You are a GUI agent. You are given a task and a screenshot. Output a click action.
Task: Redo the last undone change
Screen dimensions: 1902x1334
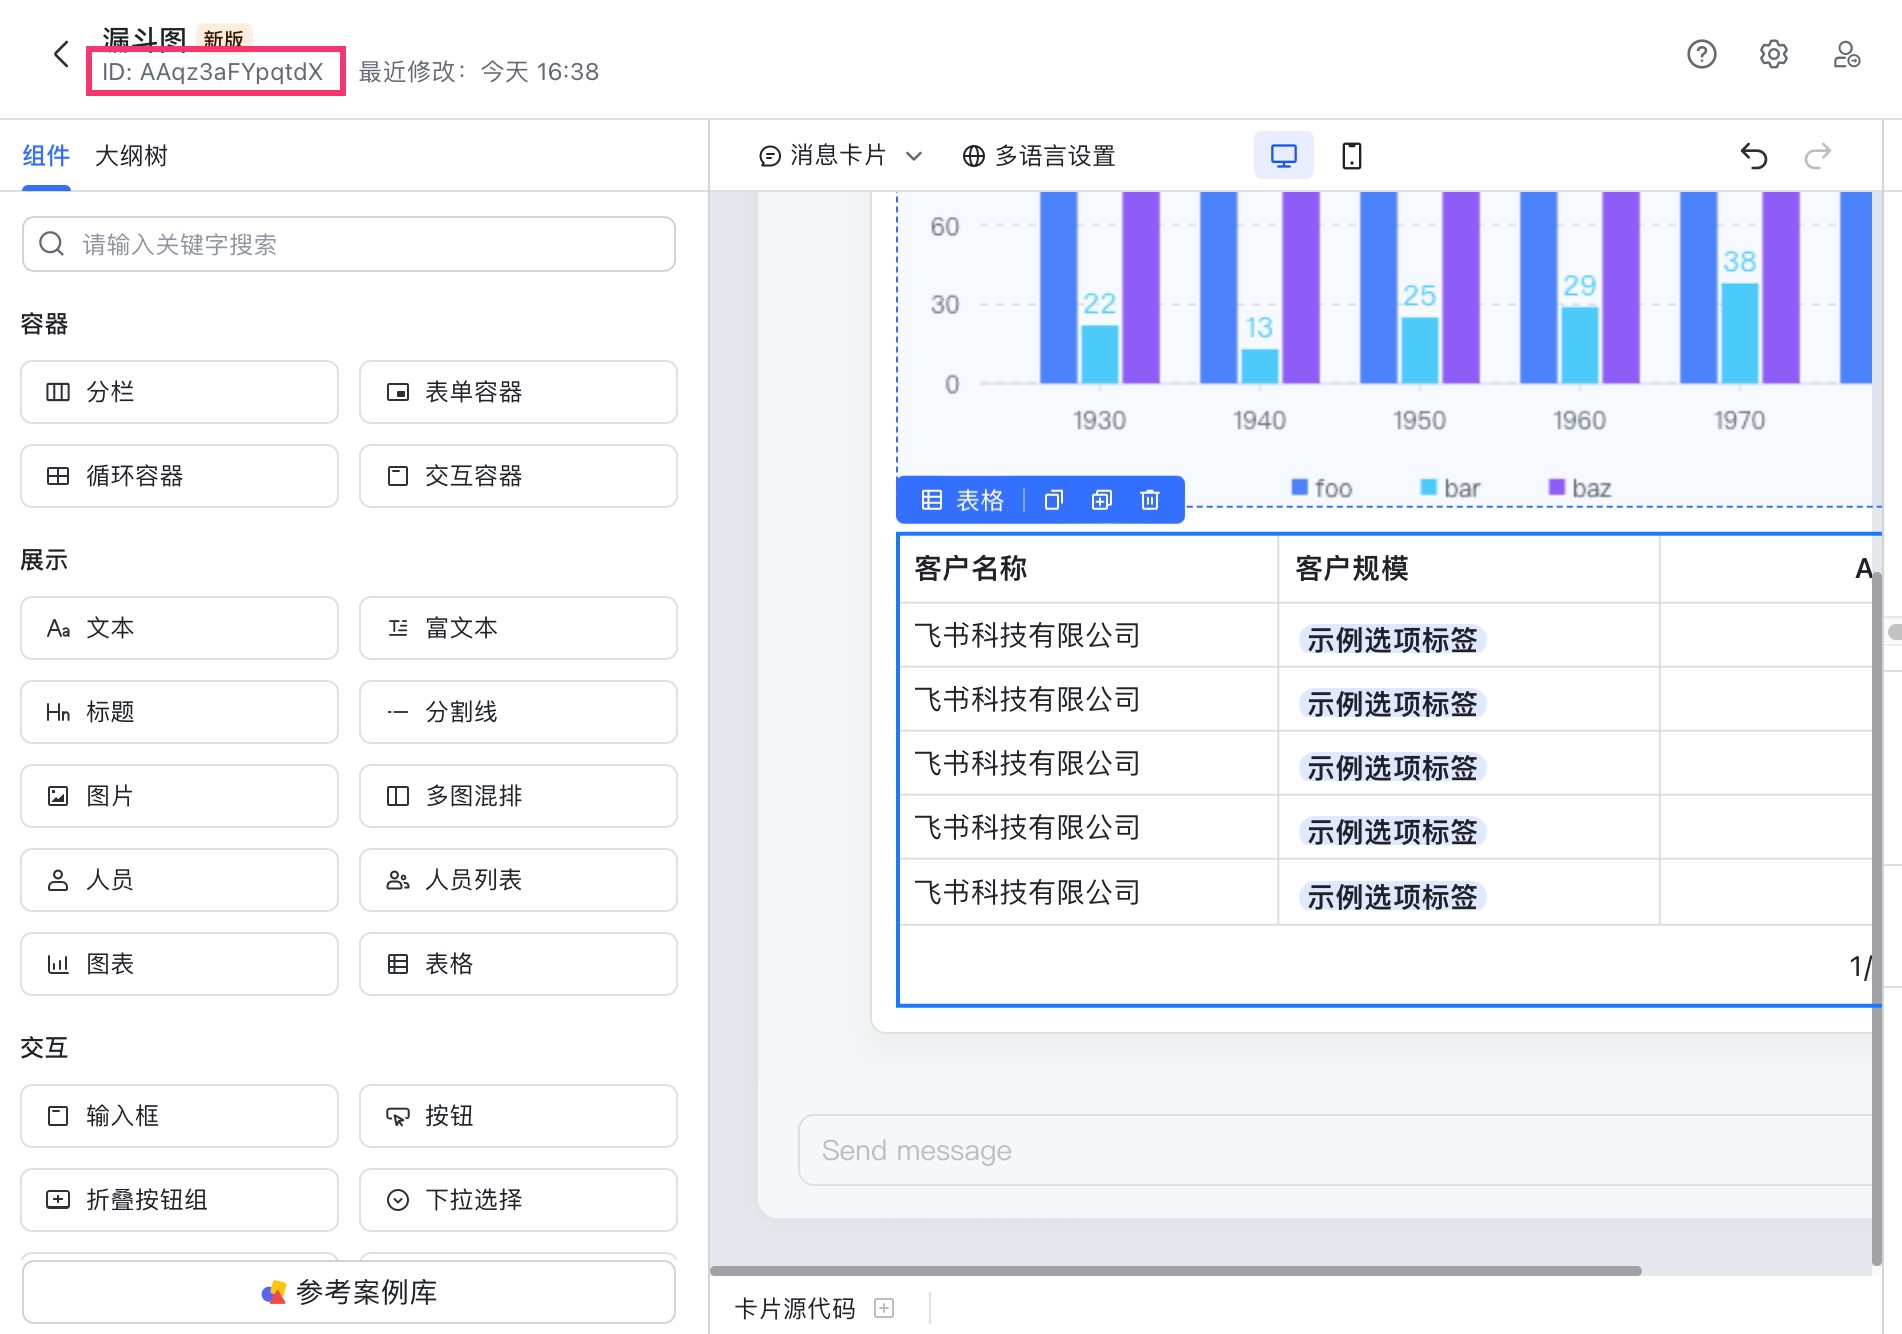coord(1819,155)
